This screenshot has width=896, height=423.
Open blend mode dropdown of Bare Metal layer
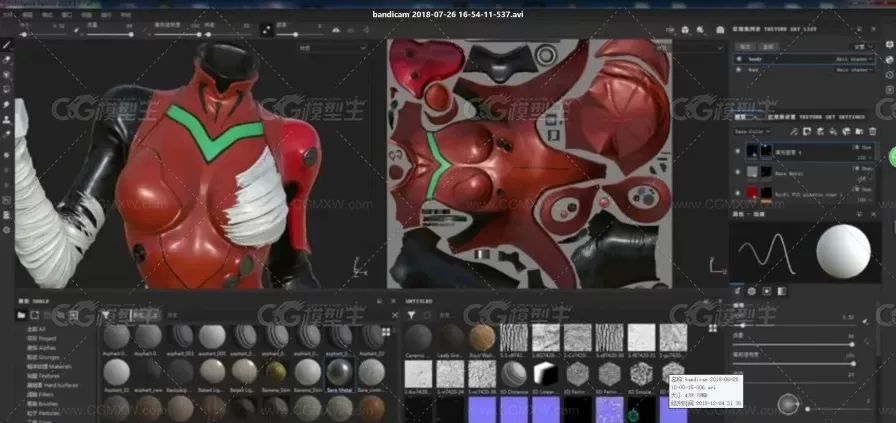click(x=862, y=168)
